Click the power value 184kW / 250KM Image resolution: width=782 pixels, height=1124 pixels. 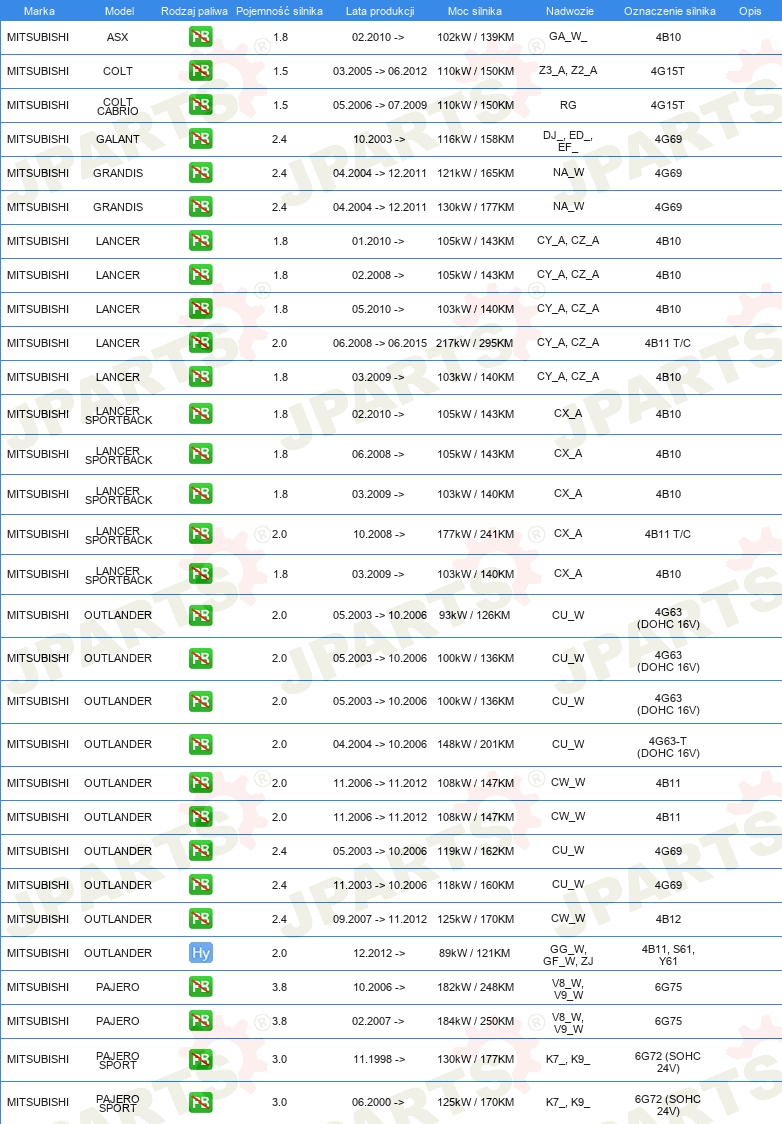click(475, 1021)
